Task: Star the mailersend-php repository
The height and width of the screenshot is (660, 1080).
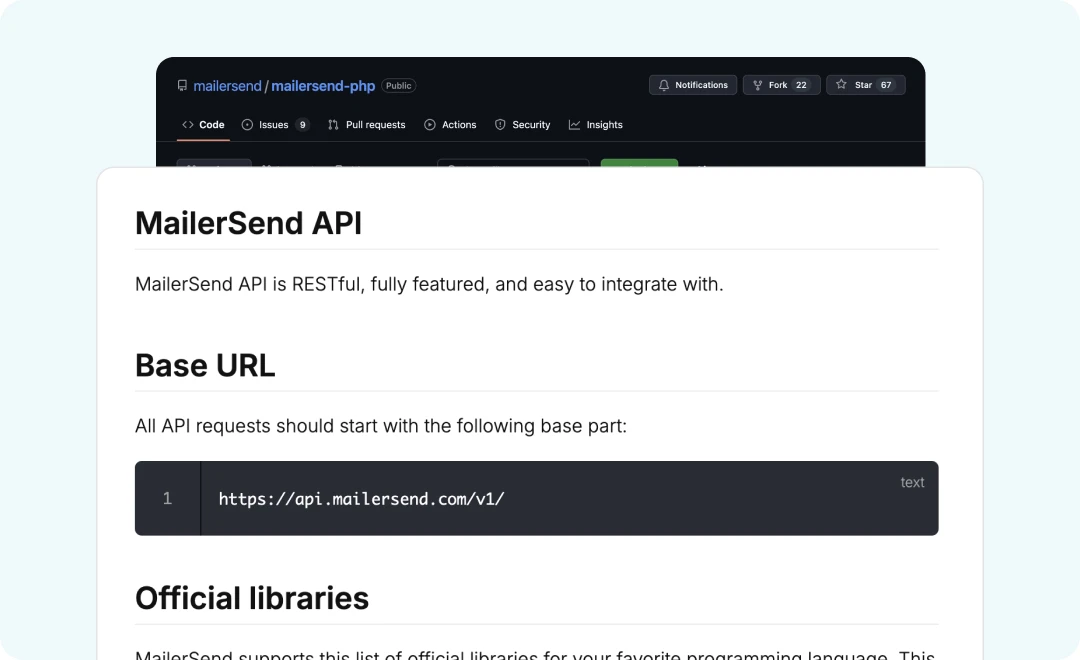Action: click(x=866, y=85)
